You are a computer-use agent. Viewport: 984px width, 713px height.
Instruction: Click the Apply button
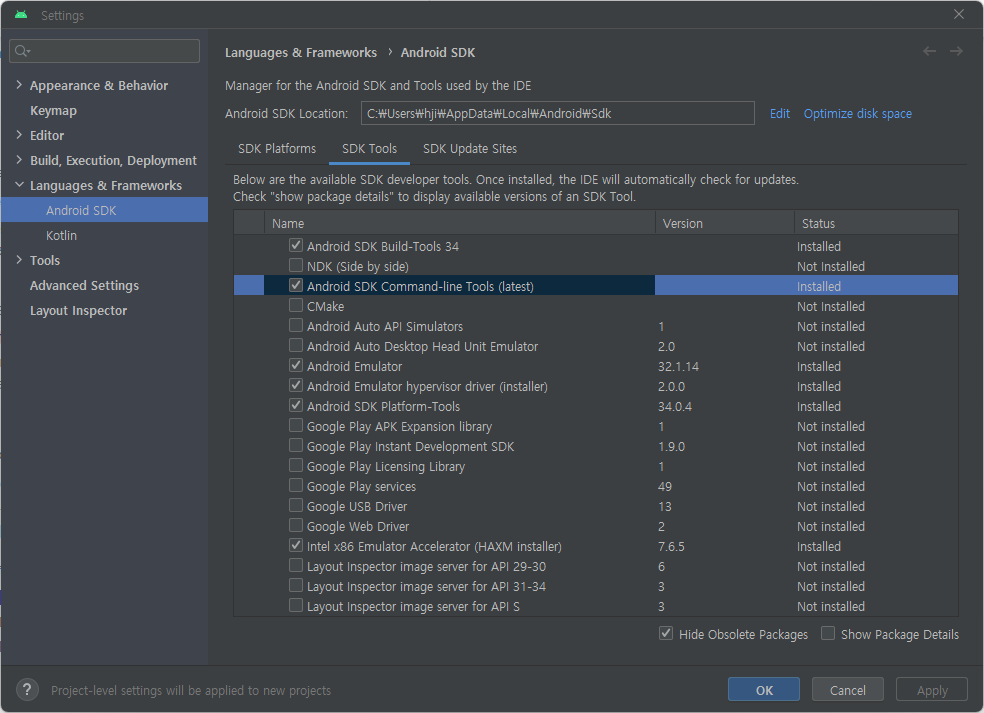point(932,690)
